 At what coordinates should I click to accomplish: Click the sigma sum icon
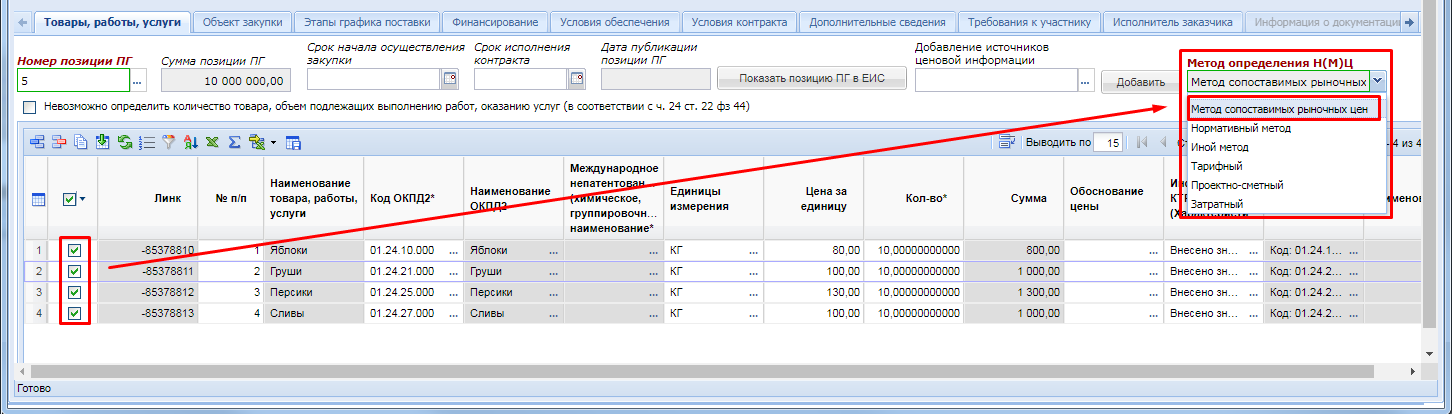(x=234, y=143)
